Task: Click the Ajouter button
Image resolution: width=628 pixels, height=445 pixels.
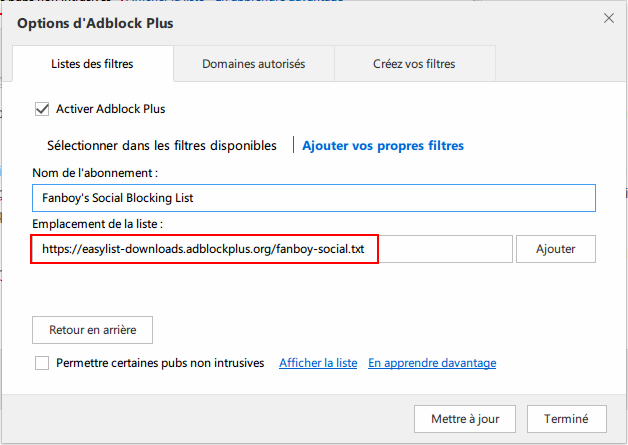Action: (x=556, y=249)
